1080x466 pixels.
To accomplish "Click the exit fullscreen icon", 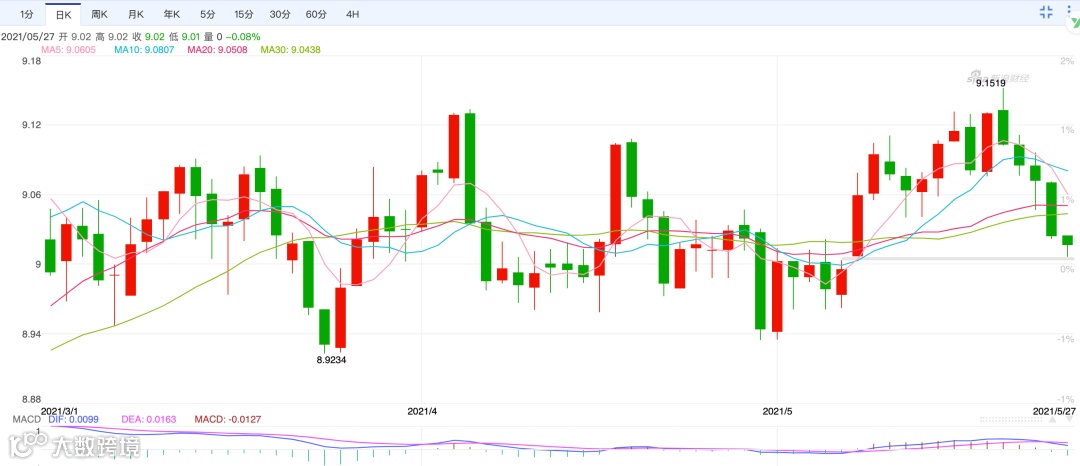I will (1046, 12).
